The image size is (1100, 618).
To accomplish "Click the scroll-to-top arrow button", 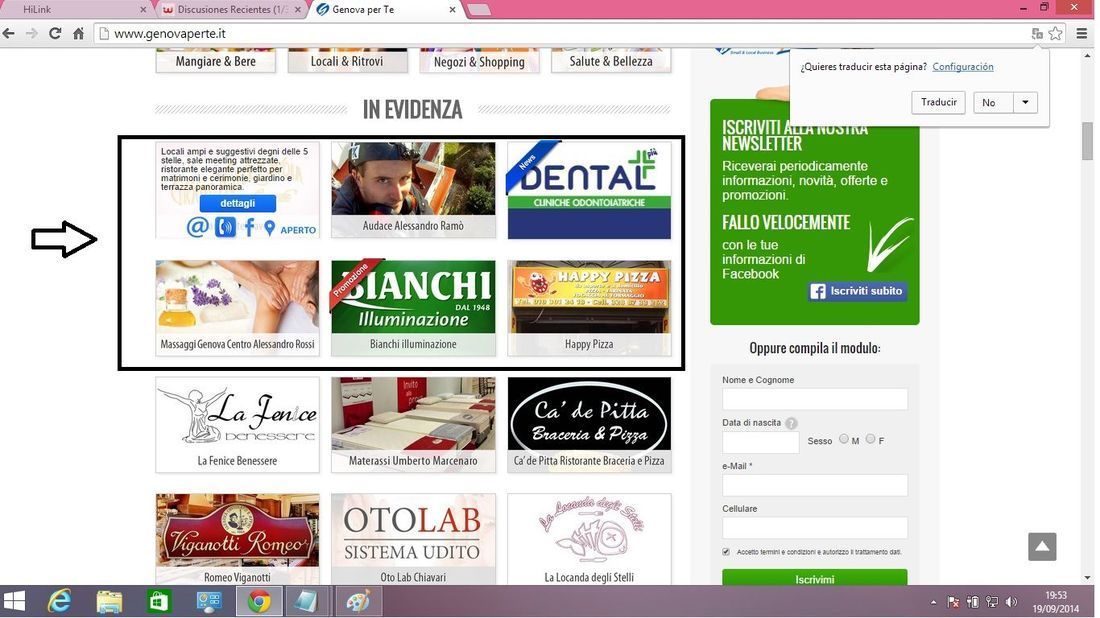I will point(1042,546).
